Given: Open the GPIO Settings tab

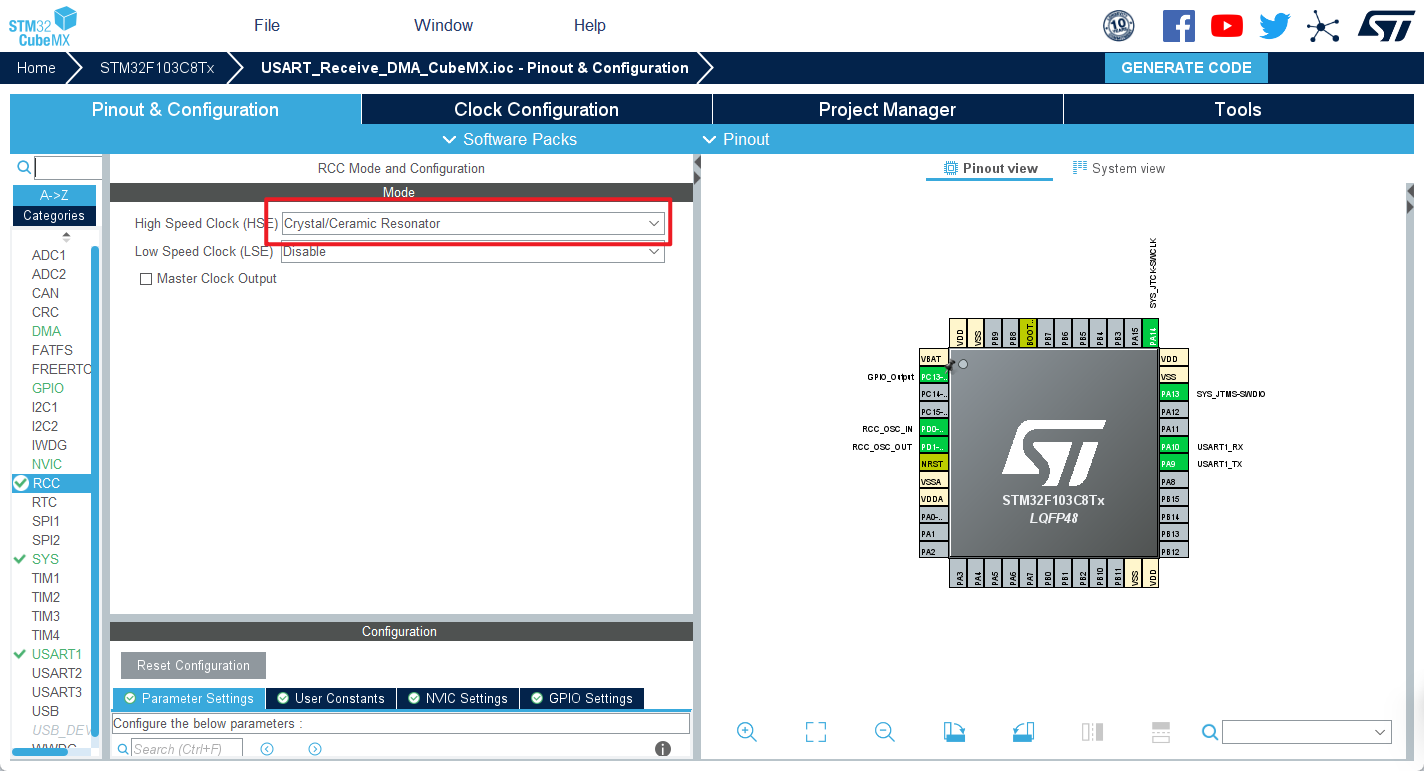Looking at the screenshot, I should 582,698.
